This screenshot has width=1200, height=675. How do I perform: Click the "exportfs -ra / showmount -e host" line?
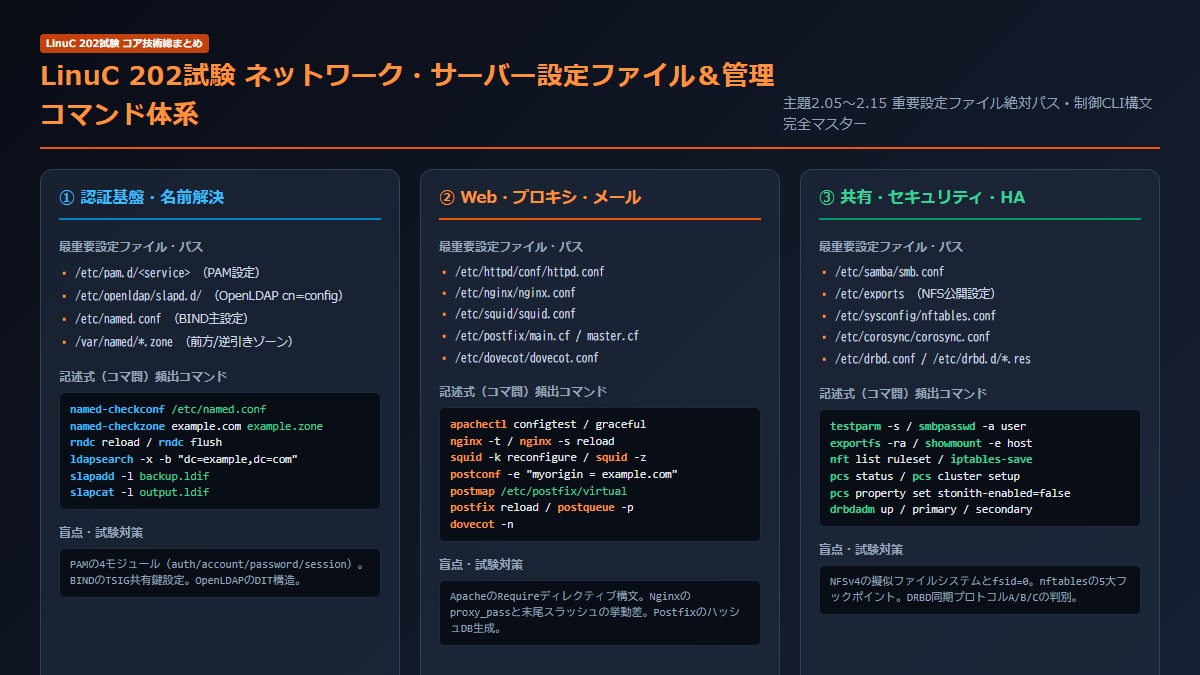pos(931,443)
